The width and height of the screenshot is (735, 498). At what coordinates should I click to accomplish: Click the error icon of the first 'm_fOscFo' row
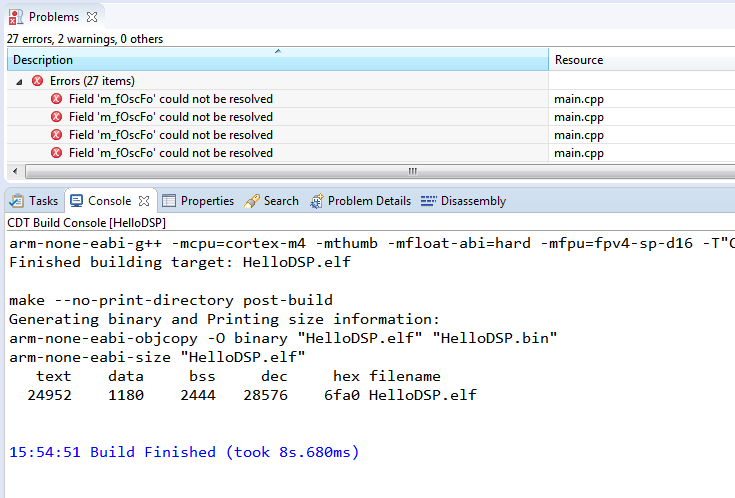pos(58,99)
